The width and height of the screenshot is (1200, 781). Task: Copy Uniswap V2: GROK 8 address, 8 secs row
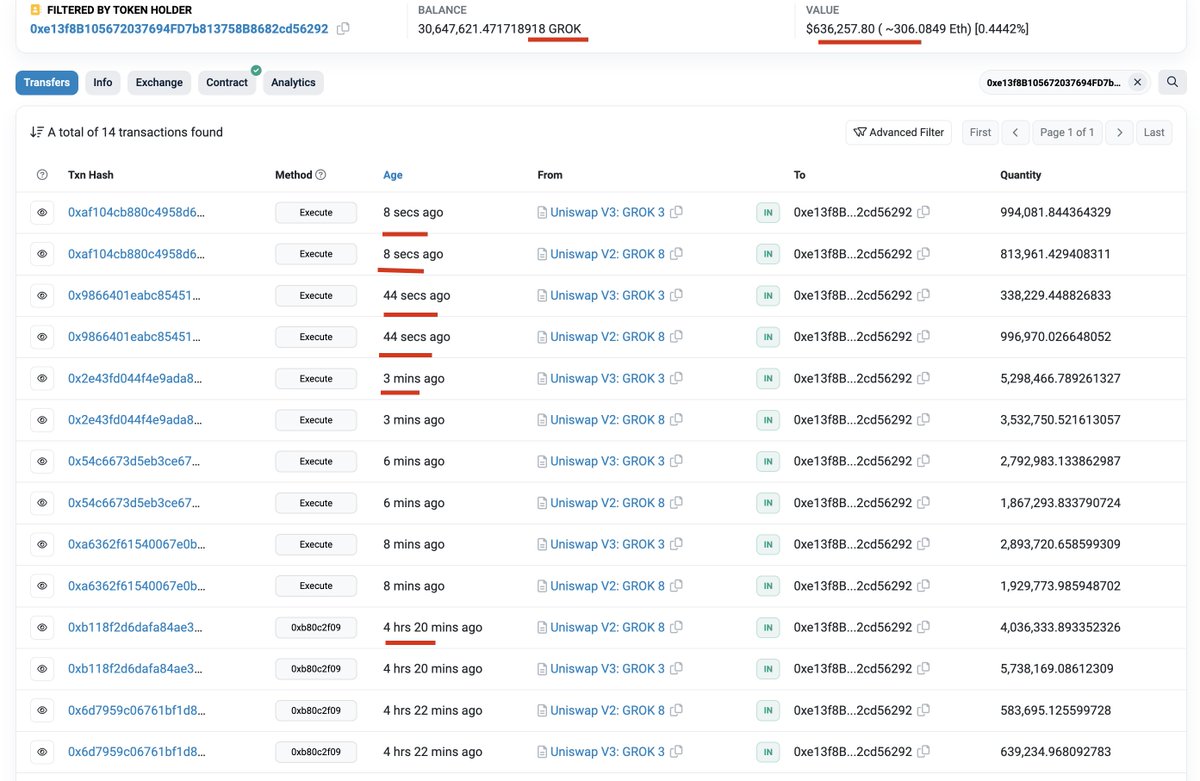677,254
